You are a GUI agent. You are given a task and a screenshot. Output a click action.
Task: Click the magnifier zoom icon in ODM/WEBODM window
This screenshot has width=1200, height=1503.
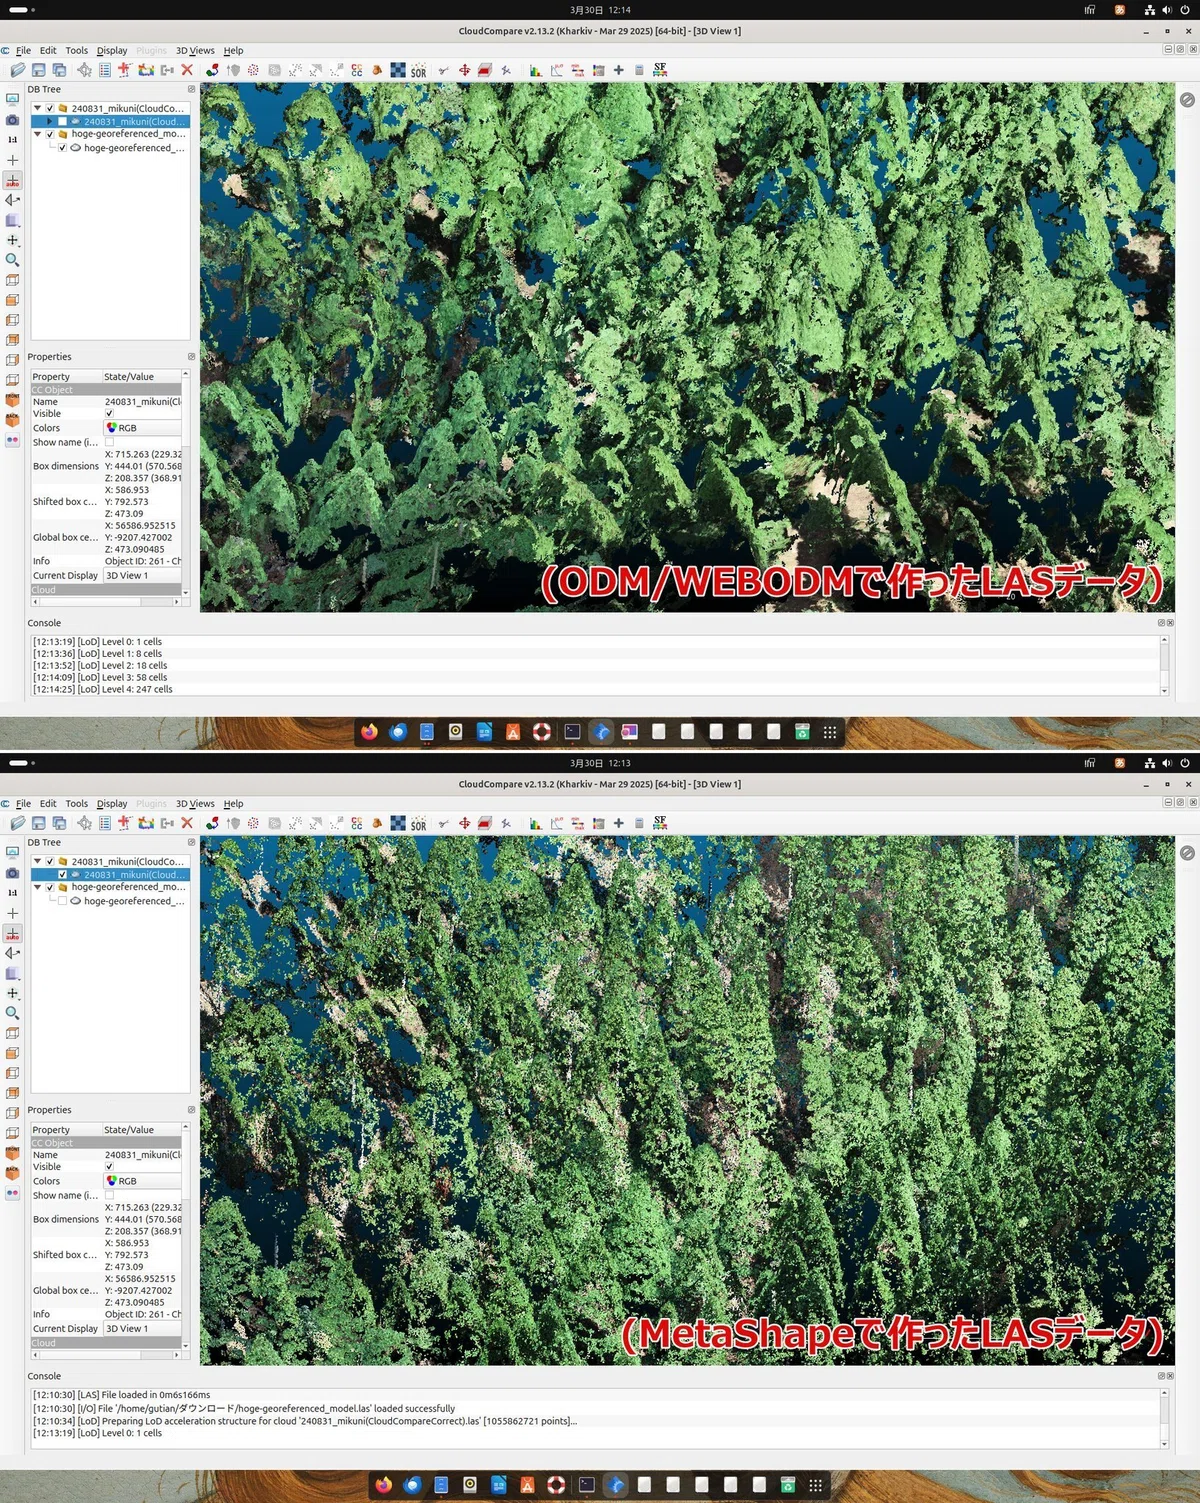click(12, 260)
